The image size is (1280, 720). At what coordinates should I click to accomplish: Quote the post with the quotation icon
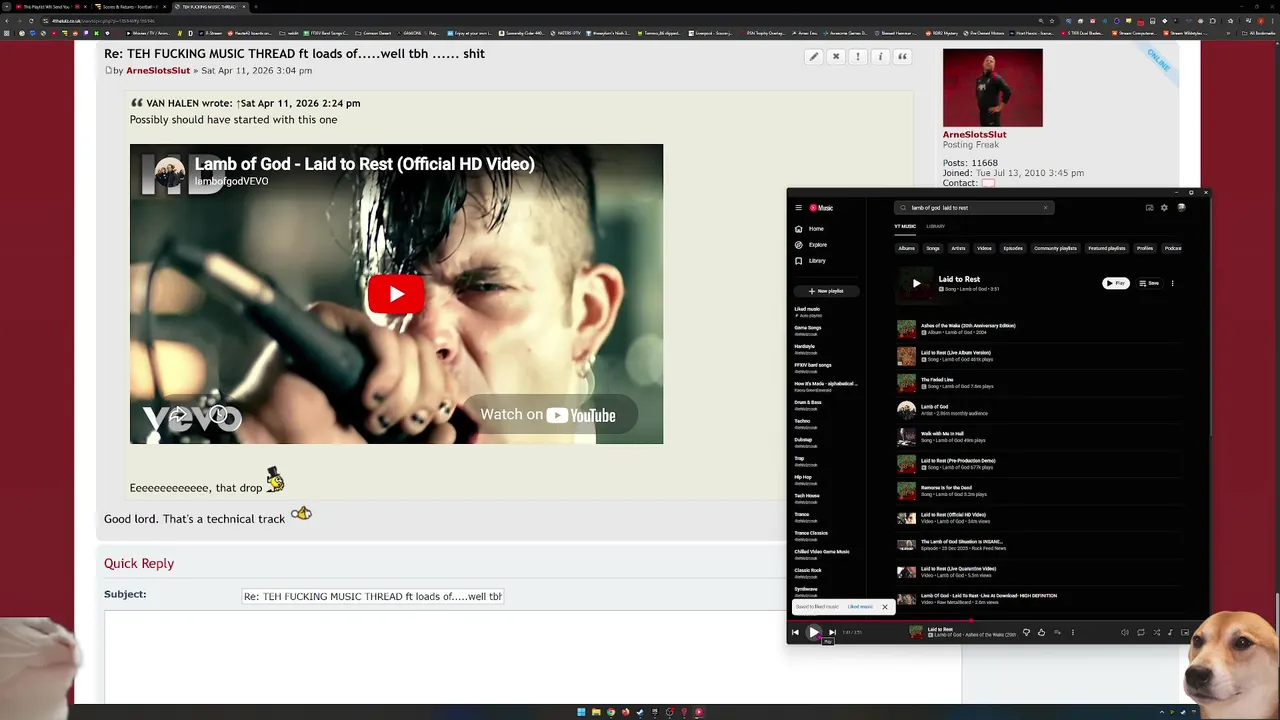tap(902, 57)
